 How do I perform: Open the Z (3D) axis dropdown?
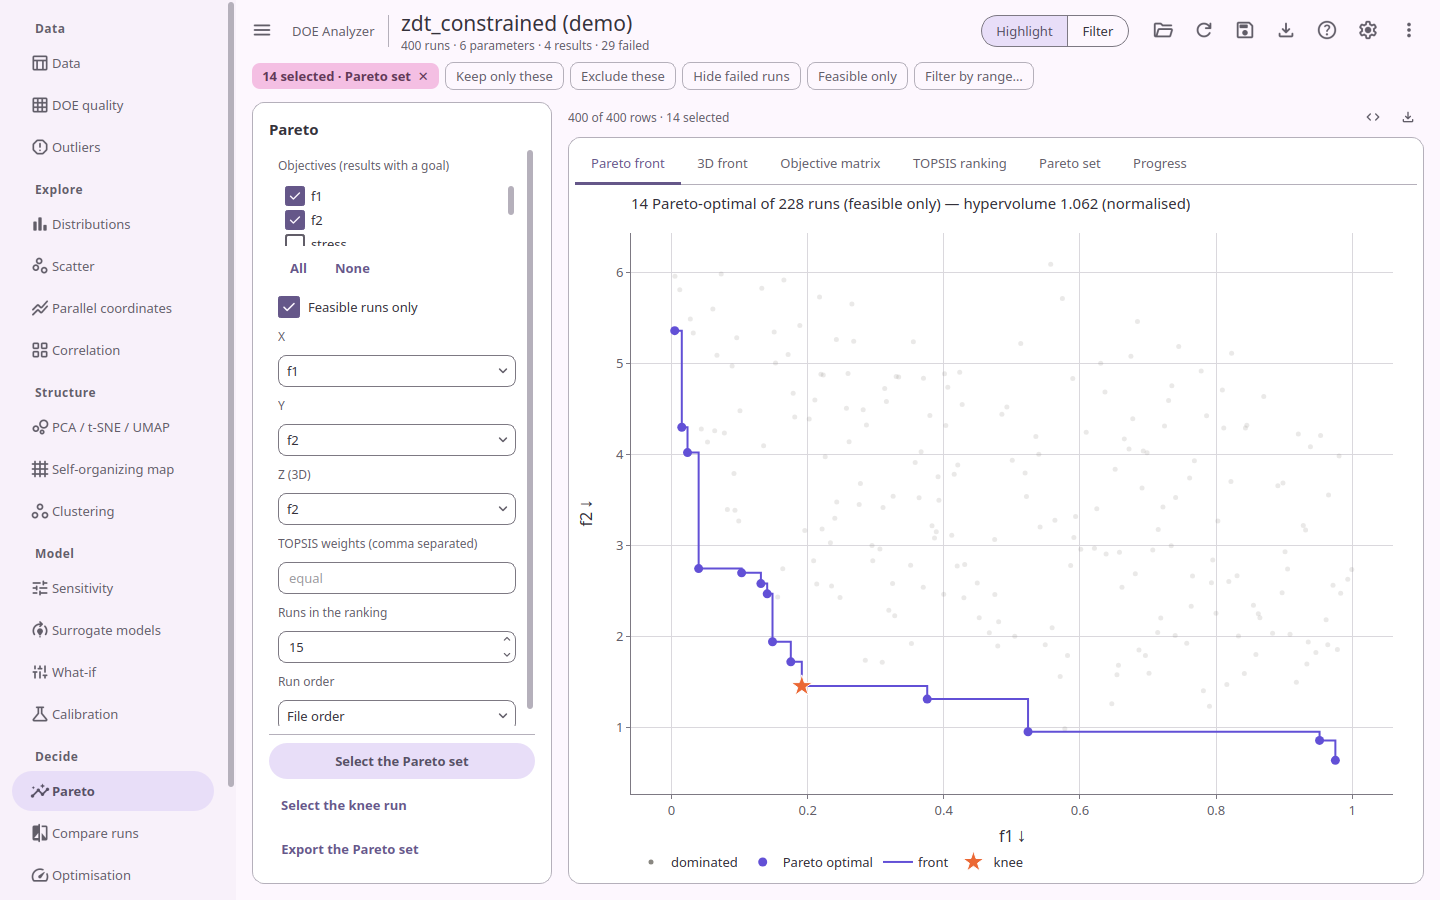coord(397,509)
